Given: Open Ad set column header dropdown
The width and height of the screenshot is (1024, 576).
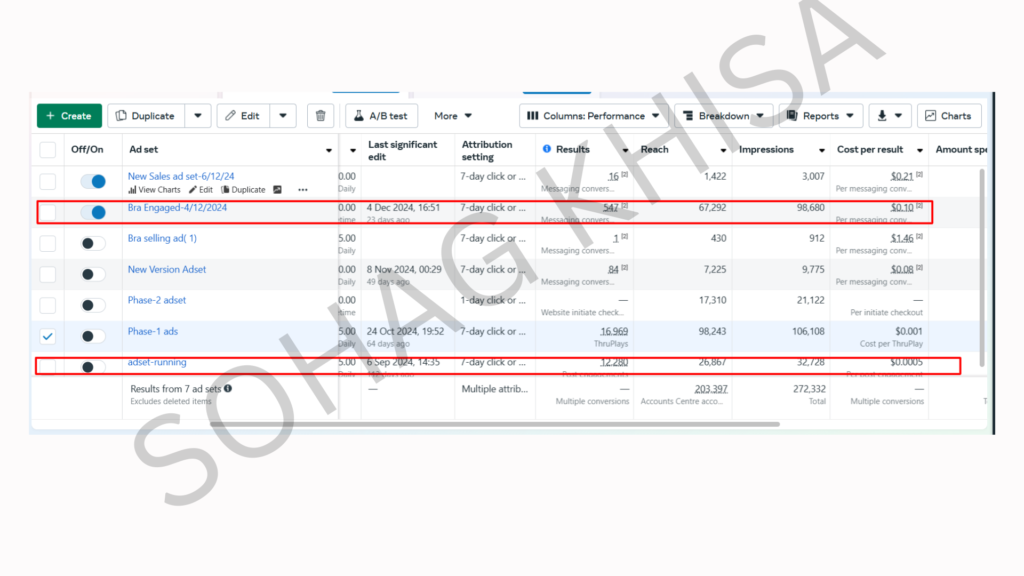Looking at the screenshot, I should [x=328, y=150].
